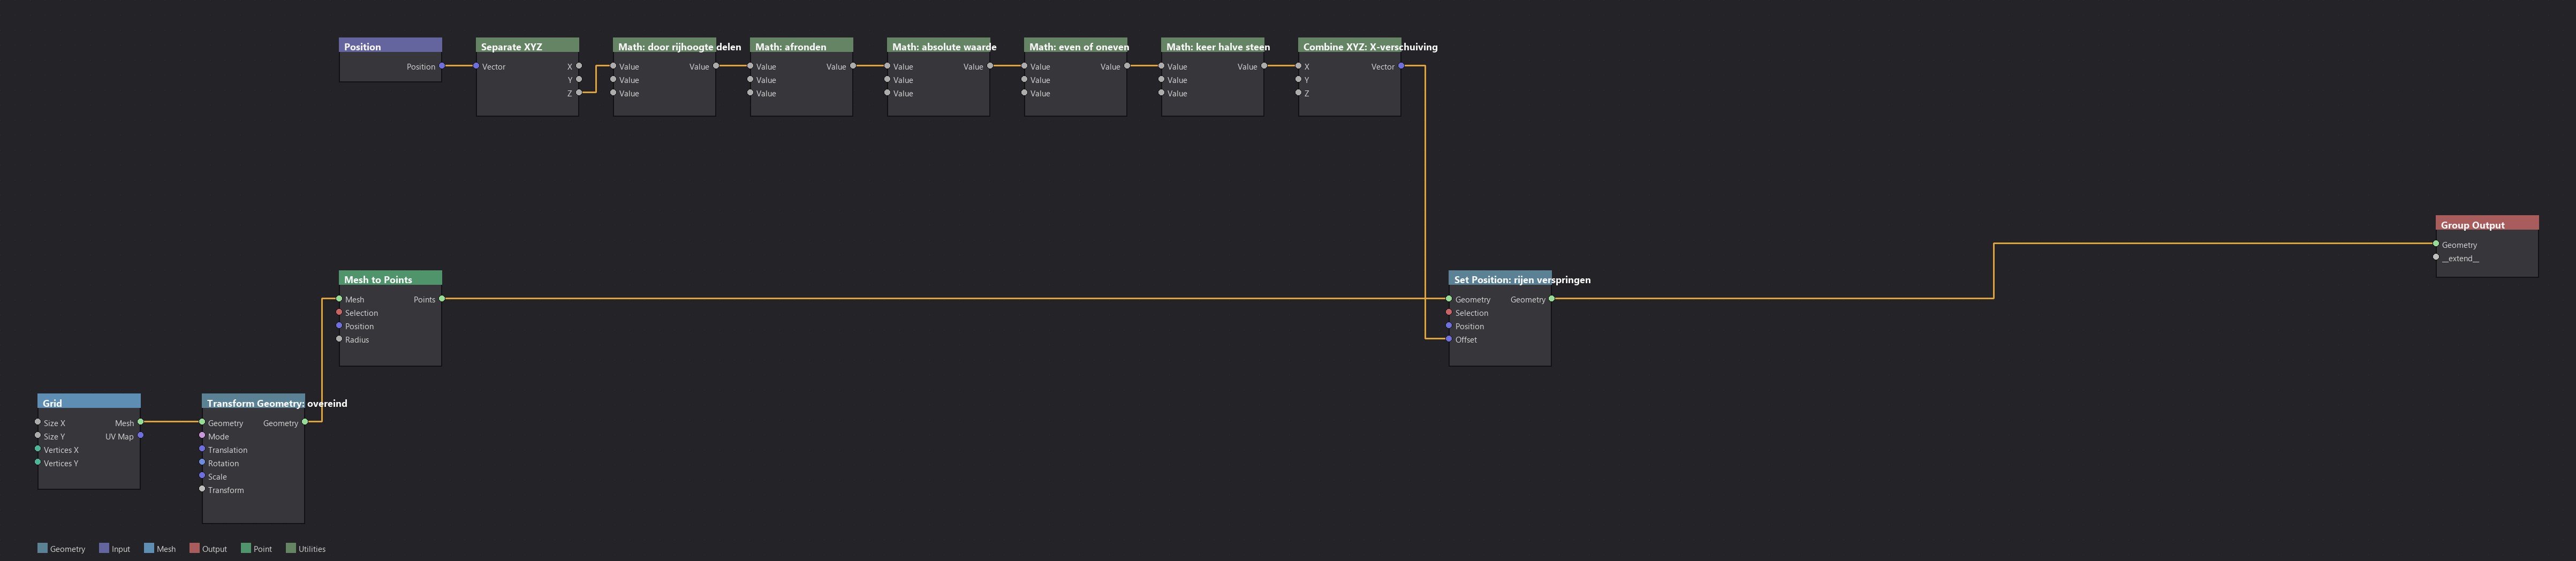Click the Selection socket on Mesh to Points

339,312
